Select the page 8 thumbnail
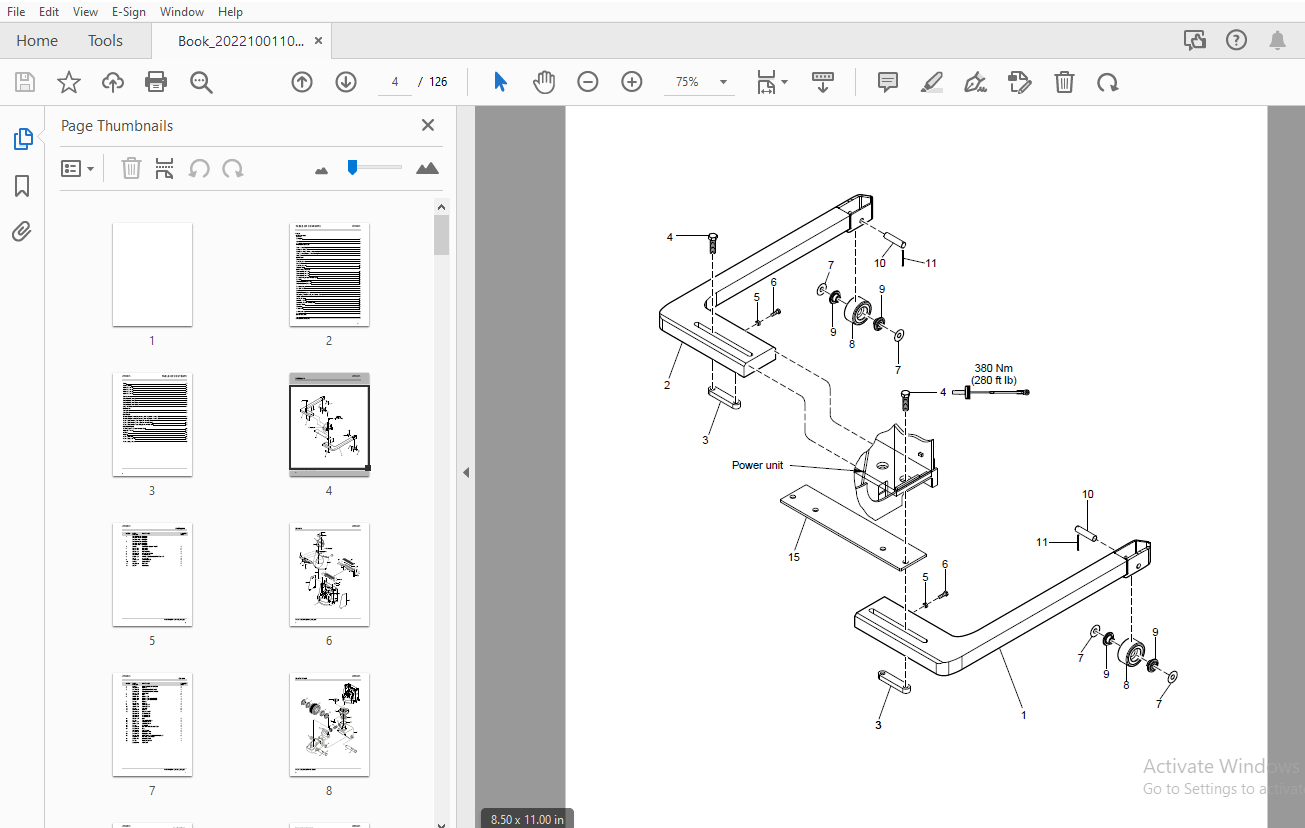The image size is (1305, 828). (x=329, y=725)
